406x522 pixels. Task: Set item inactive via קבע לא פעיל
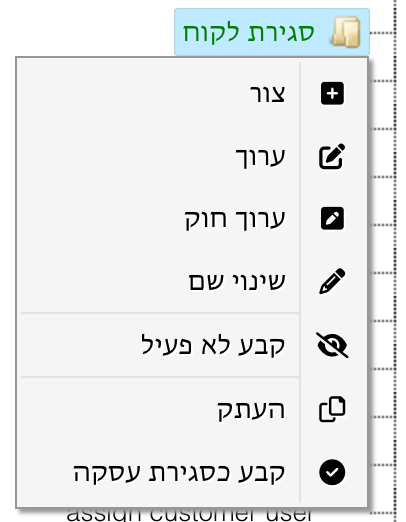tap(192, 345)
